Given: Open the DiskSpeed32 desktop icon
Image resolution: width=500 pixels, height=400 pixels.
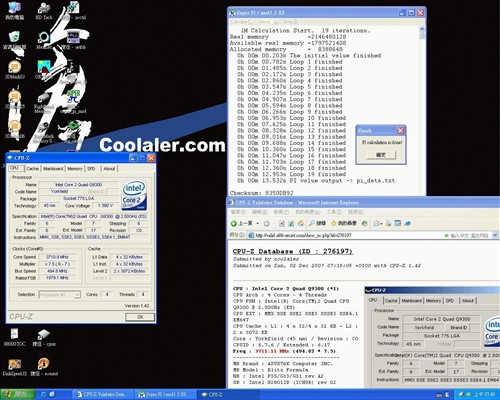Looking at the screenshot, I should coord(15,368).
